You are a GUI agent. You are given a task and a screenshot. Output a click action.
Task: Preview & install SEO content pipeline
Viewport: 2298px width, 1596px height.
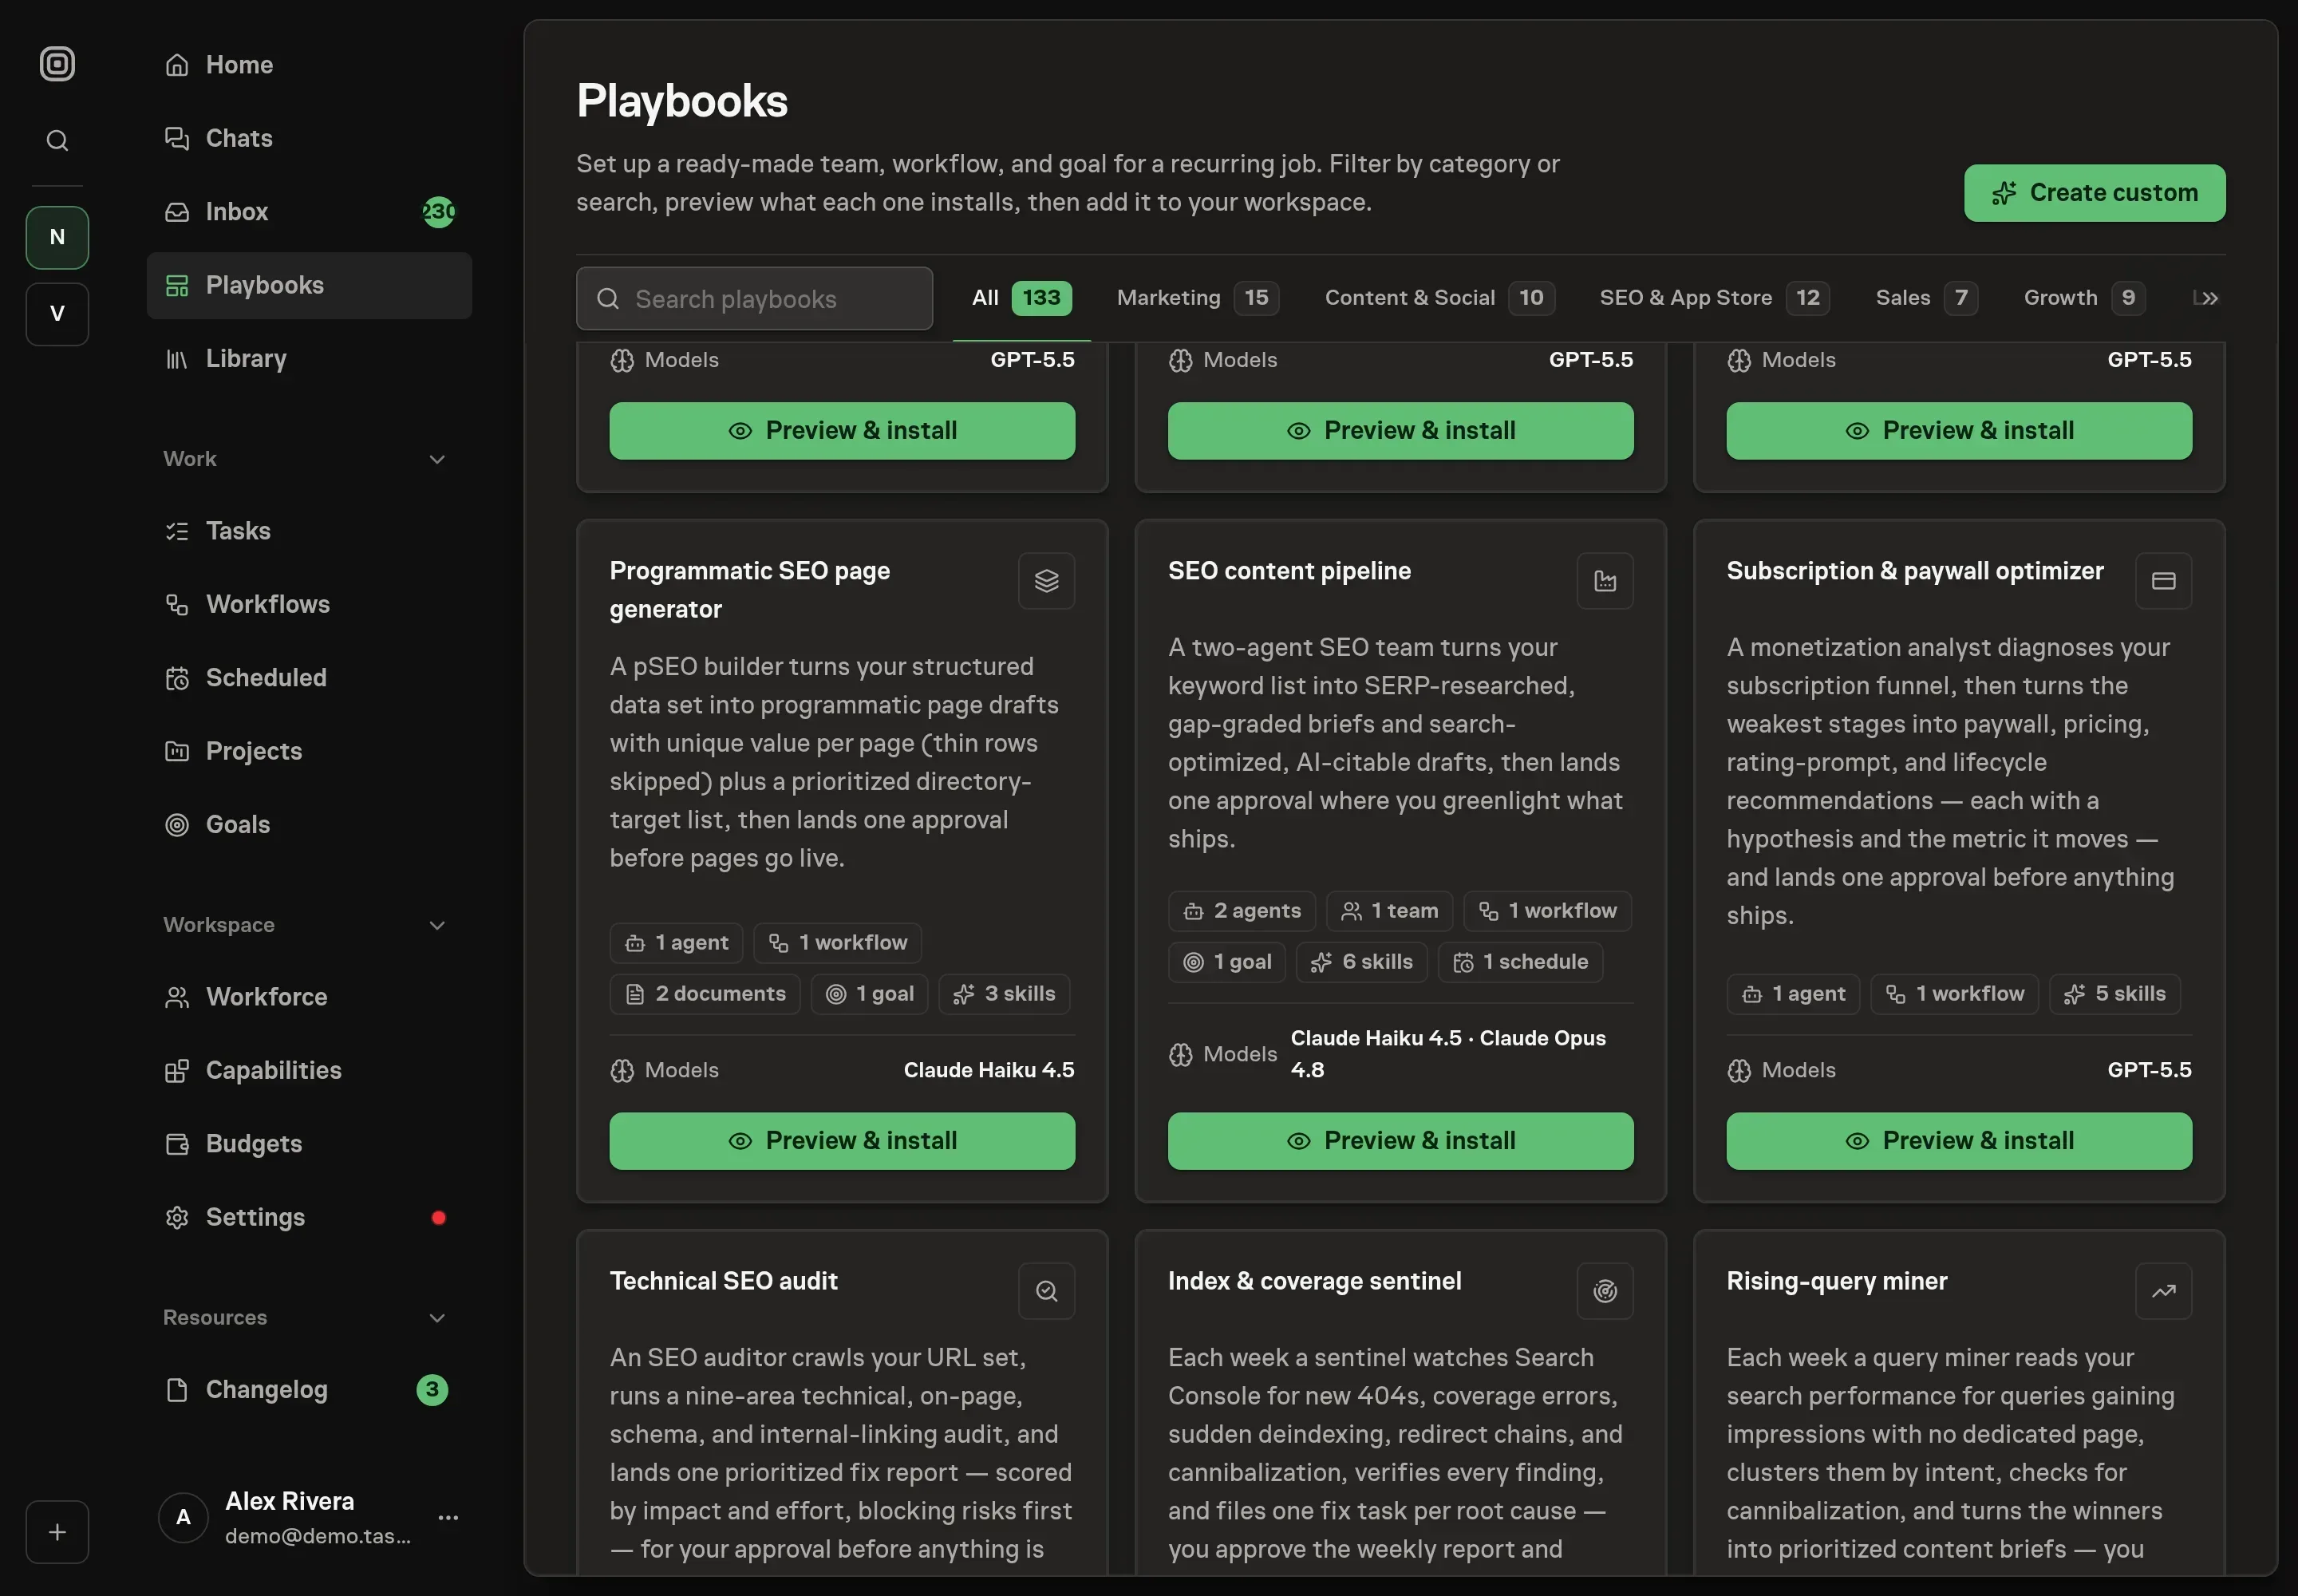point(1400,1141)
